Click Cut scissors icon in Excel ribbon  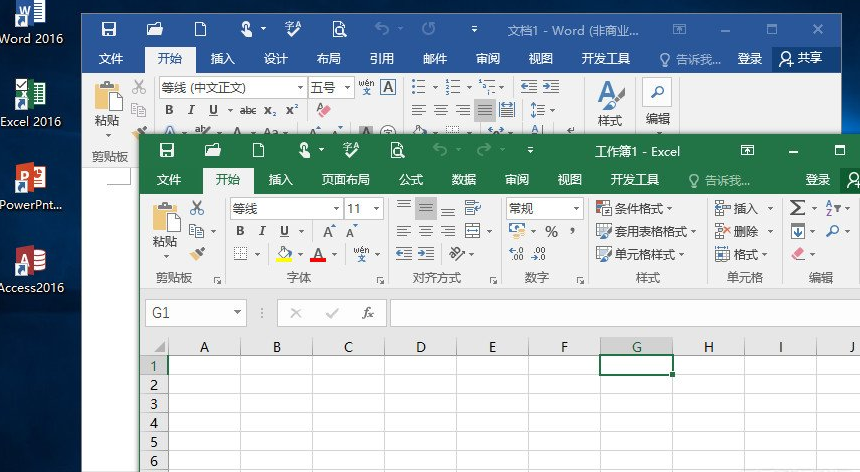(197, 208)
